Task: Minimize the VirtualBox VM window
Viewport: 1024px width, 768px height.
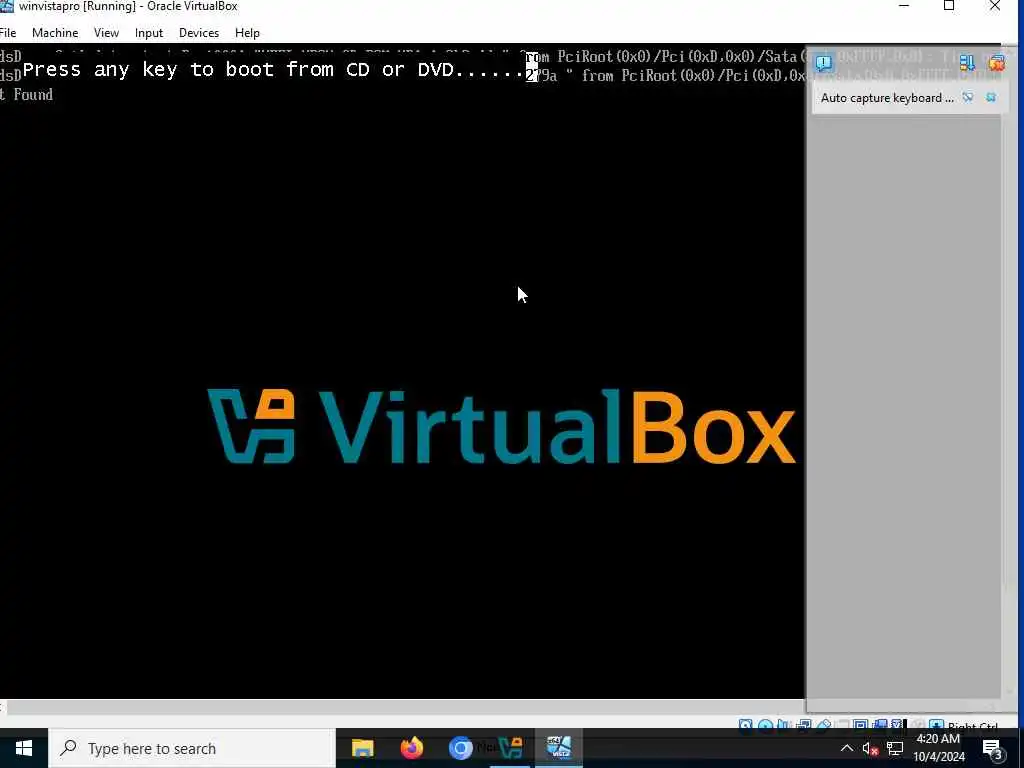Action: click(904, 7)
